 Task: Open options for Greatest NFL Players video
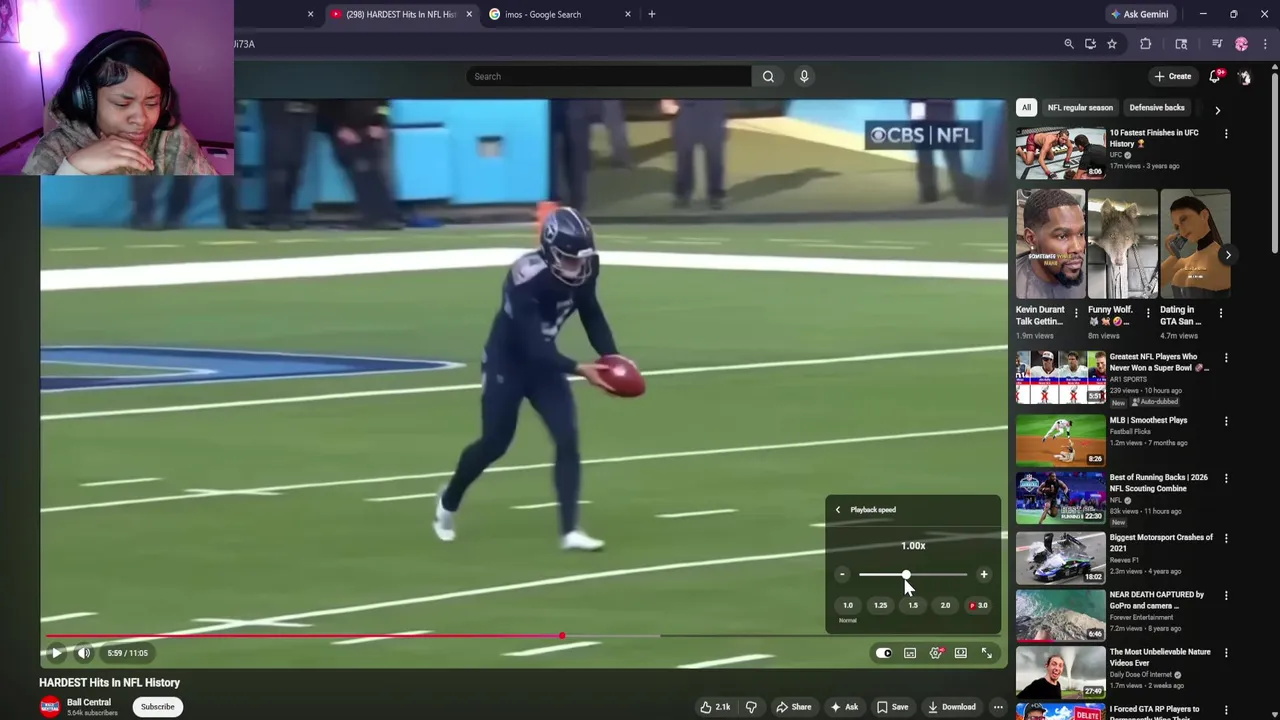click(x=1226, y=357)
